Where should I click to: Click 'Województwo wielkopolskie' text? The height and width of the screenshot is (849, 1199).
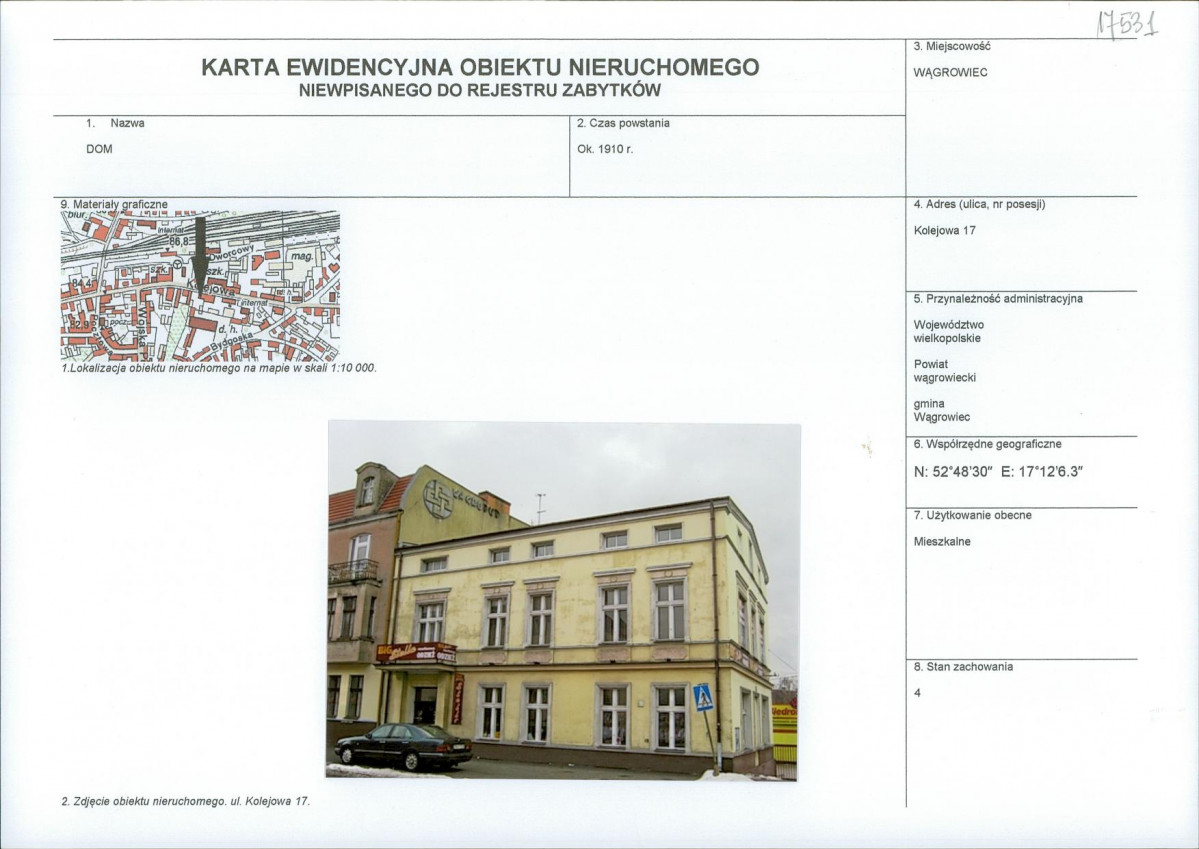click(948, 331)
